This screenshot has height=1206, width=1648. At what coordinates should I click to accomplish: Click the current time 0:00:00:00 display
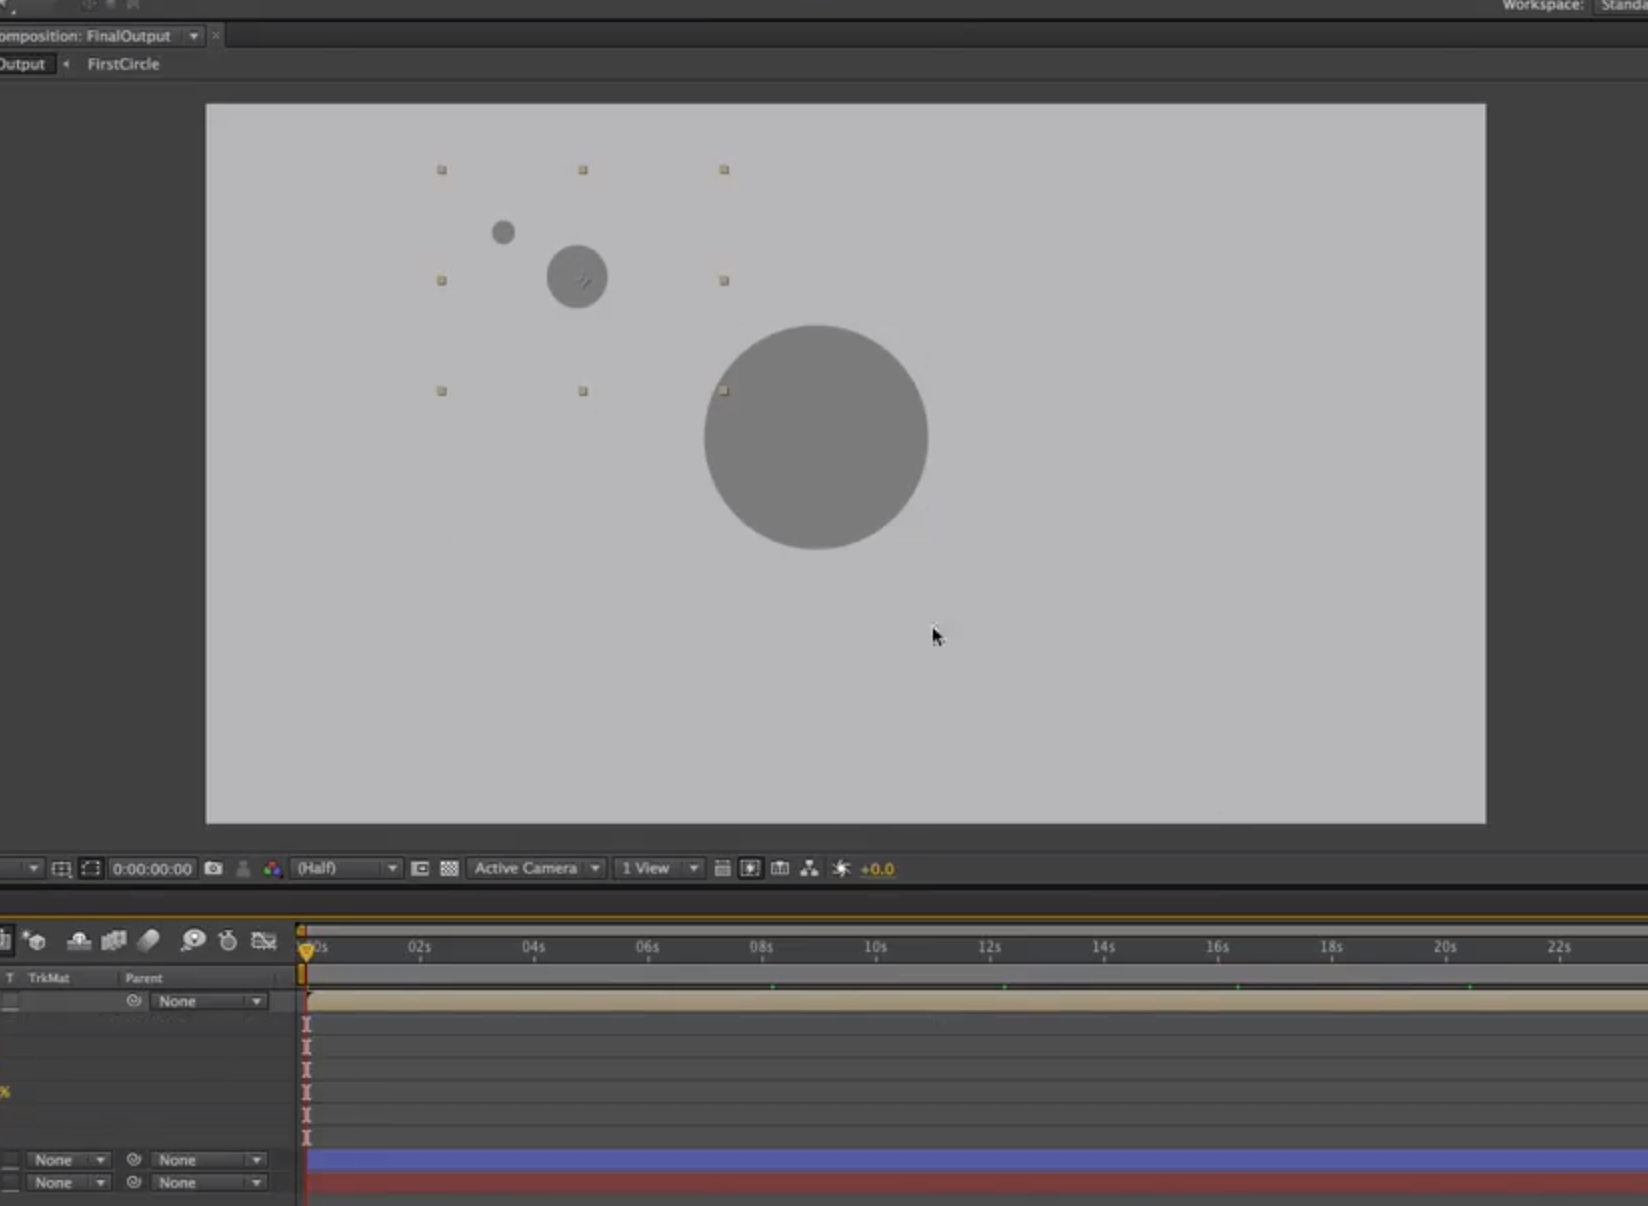click(152, 869)
